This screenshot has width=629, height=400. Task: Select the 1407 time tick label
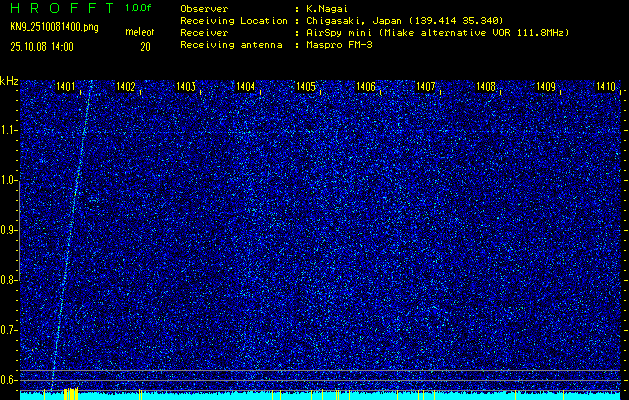426,87
